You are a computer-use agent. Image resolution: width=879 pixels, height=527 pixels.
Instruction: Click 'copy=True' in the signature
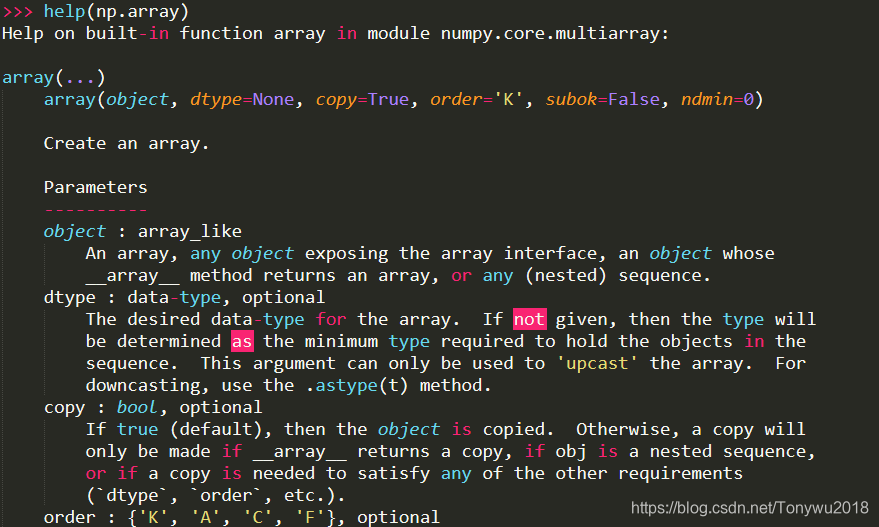[362, 99]
